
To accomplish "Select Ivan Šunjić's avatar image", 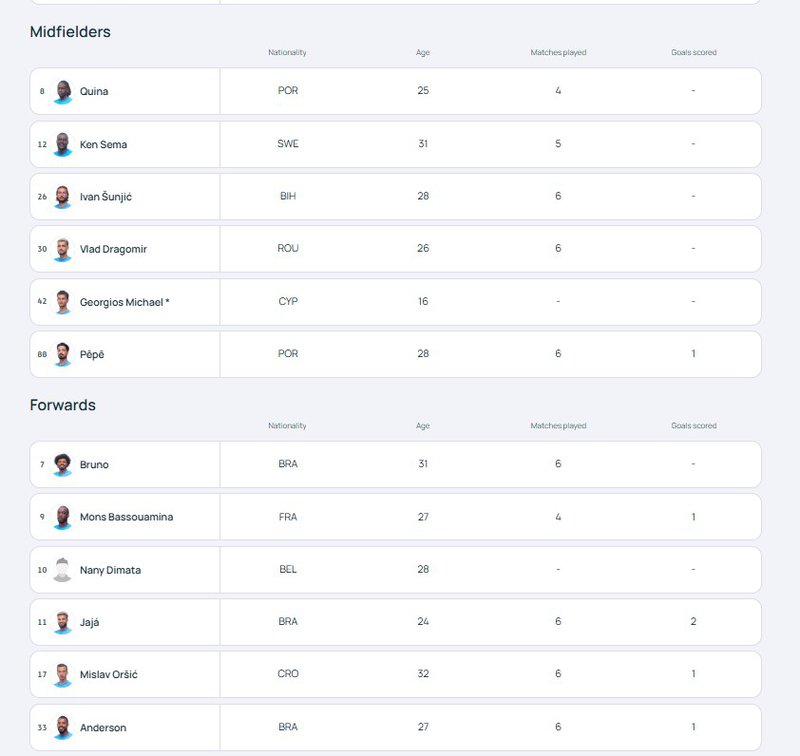I will (x=63, y=197).
